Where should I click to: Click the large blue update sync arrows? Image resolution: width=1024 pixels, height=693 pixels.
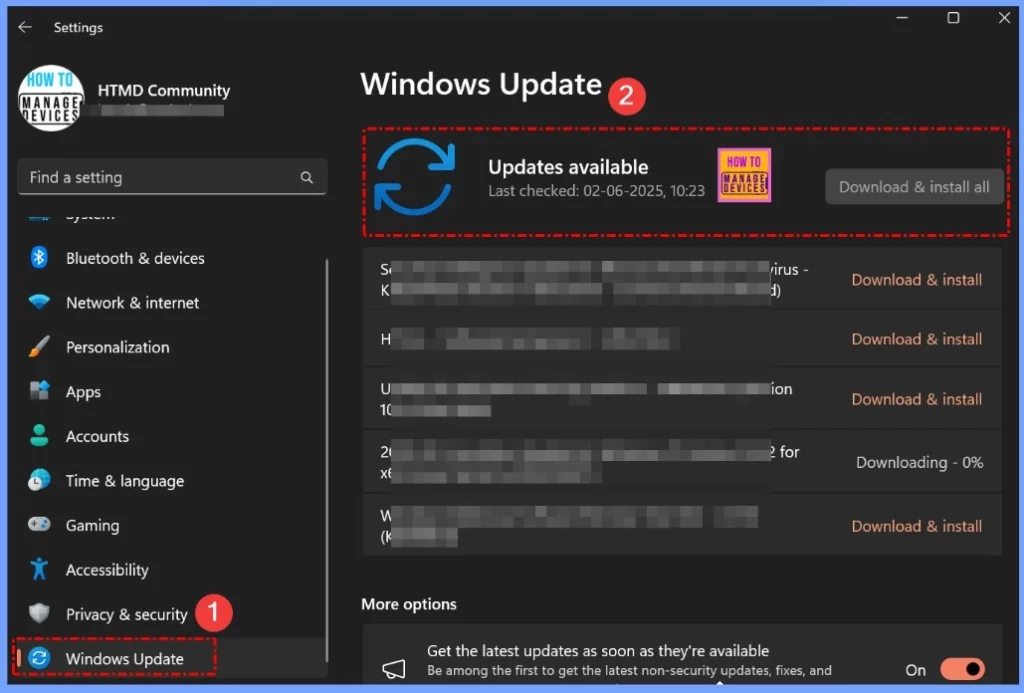(x=414, y=176)
